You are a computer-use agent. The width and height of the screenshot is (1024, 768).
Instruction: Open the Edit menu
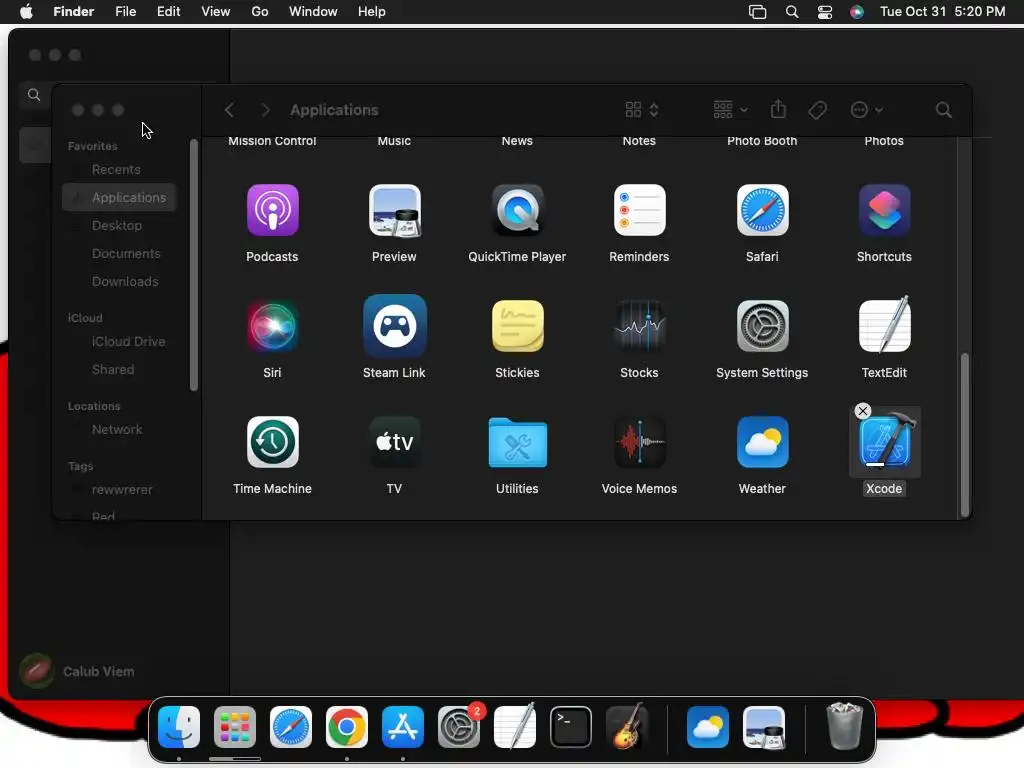168,12
